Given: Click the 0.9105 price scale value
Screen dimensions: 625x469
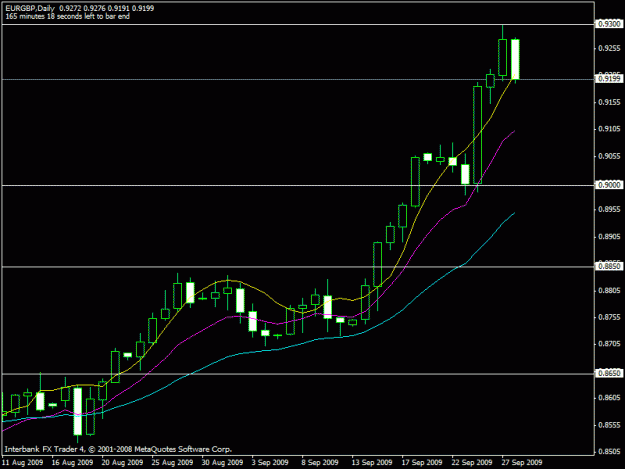Looking at the screenshot, I should tap(609, 129).
